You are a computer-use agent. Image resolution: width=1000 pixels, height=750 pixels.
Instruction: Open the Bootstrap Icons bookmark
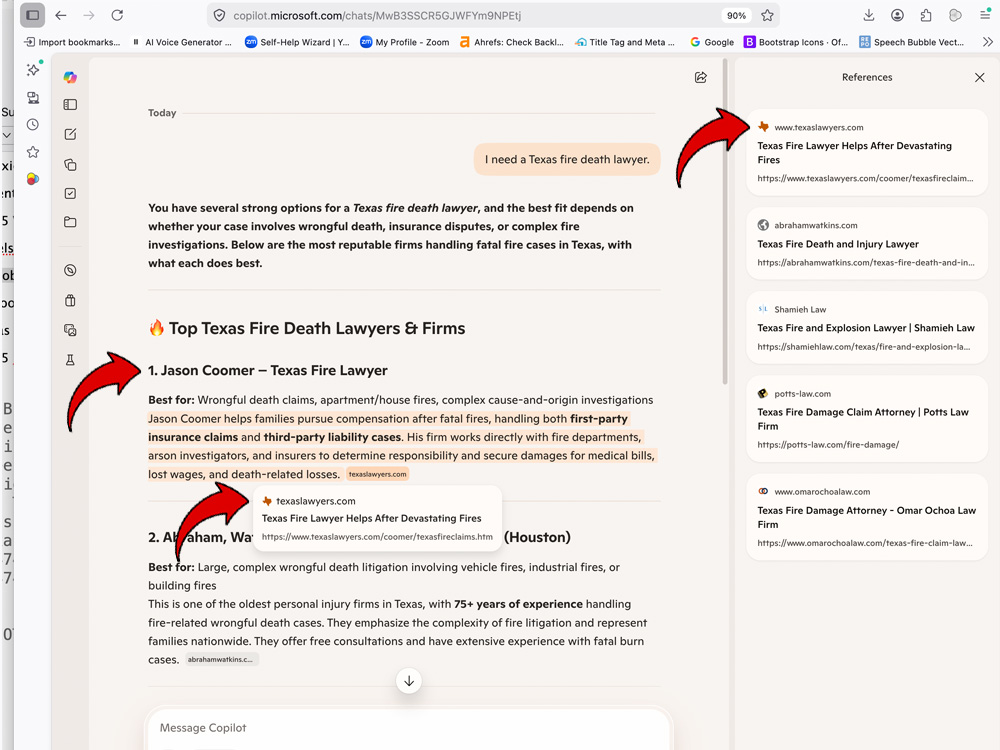pyautogui.click(x=796, y=42)
